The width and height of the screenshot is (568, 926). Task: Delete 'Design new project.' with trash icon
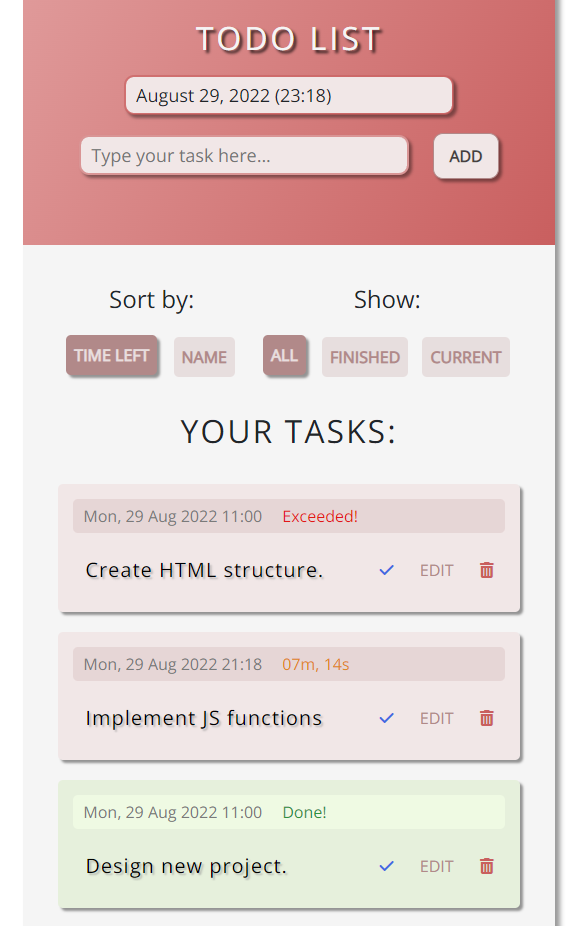(x=487, y=866)
